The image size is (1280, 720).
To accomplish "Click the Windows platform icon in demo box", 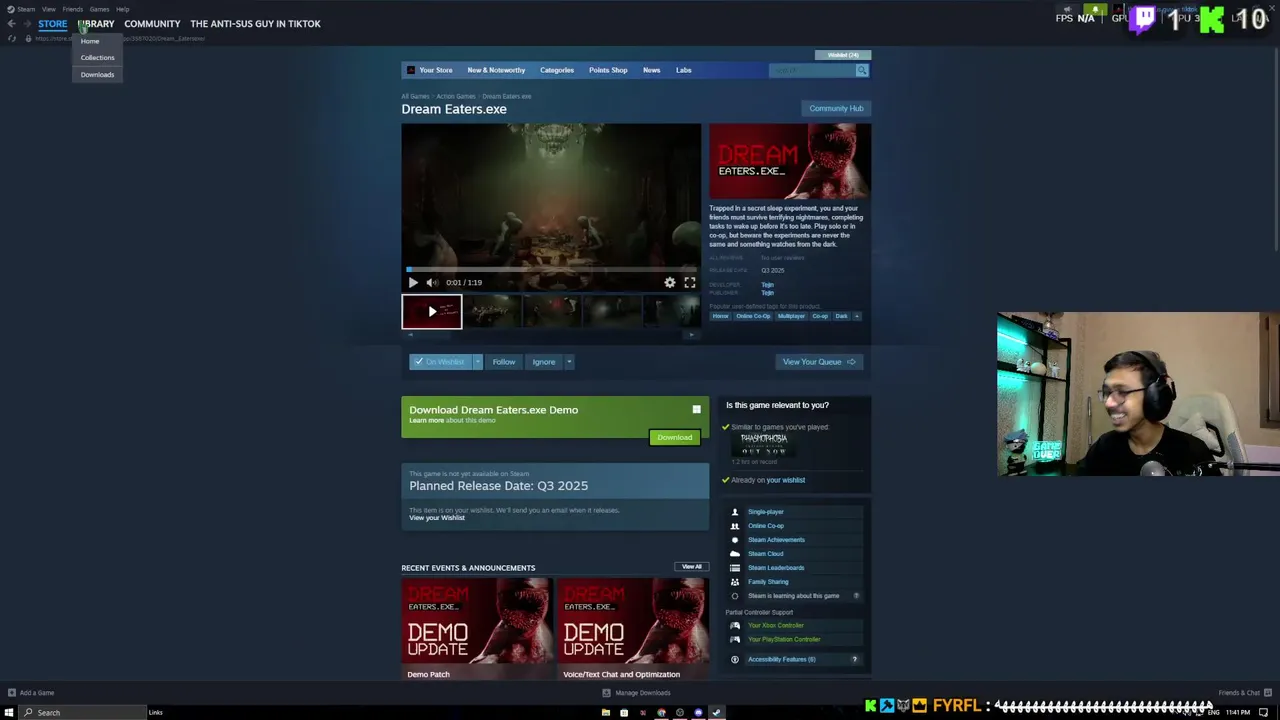I will click(697, 410).
